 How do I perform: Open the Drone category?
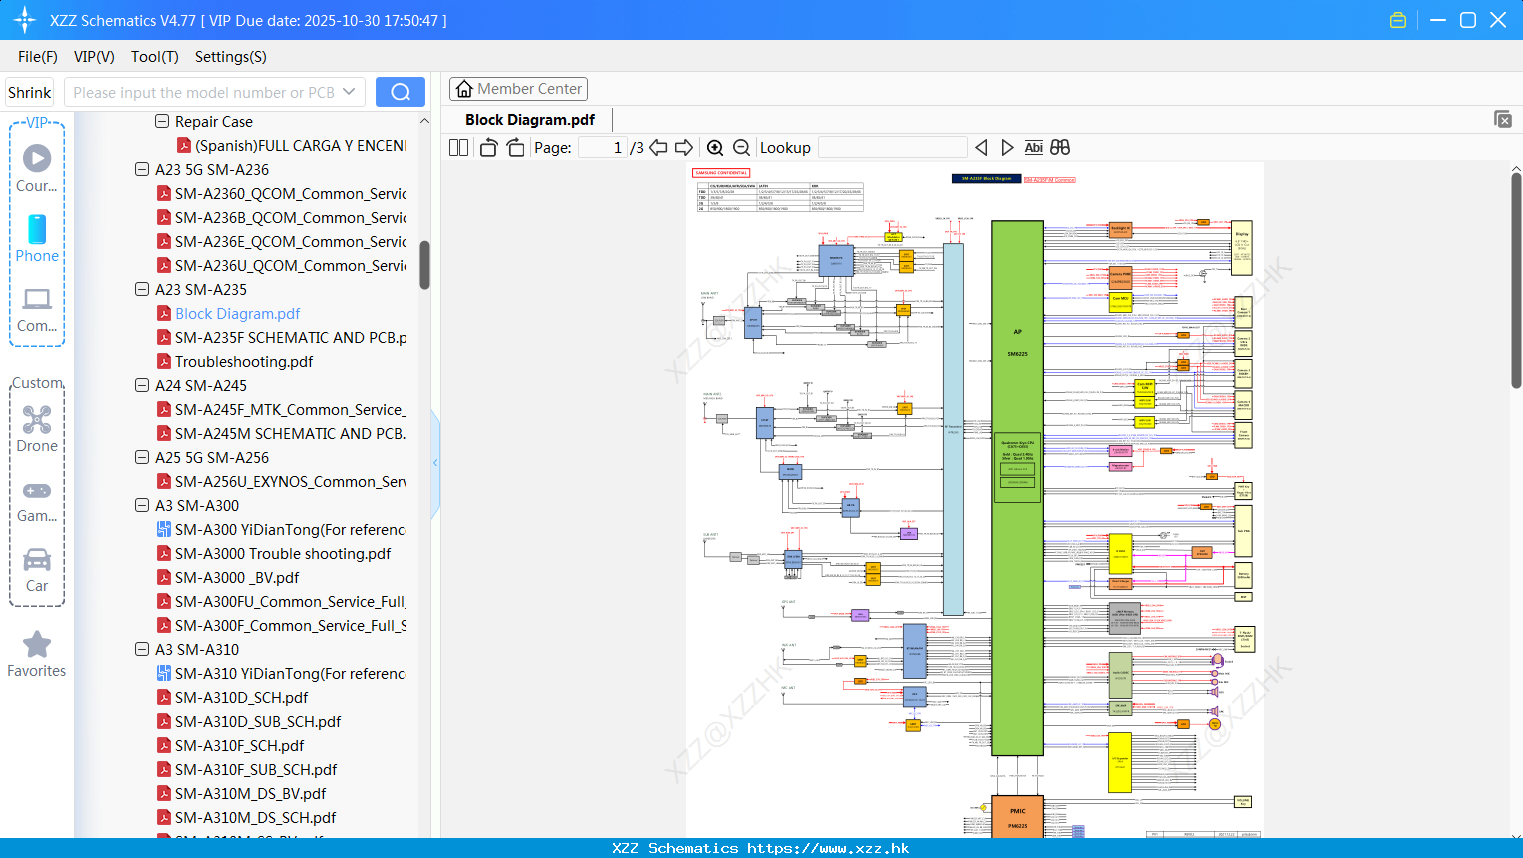(37, 429)
